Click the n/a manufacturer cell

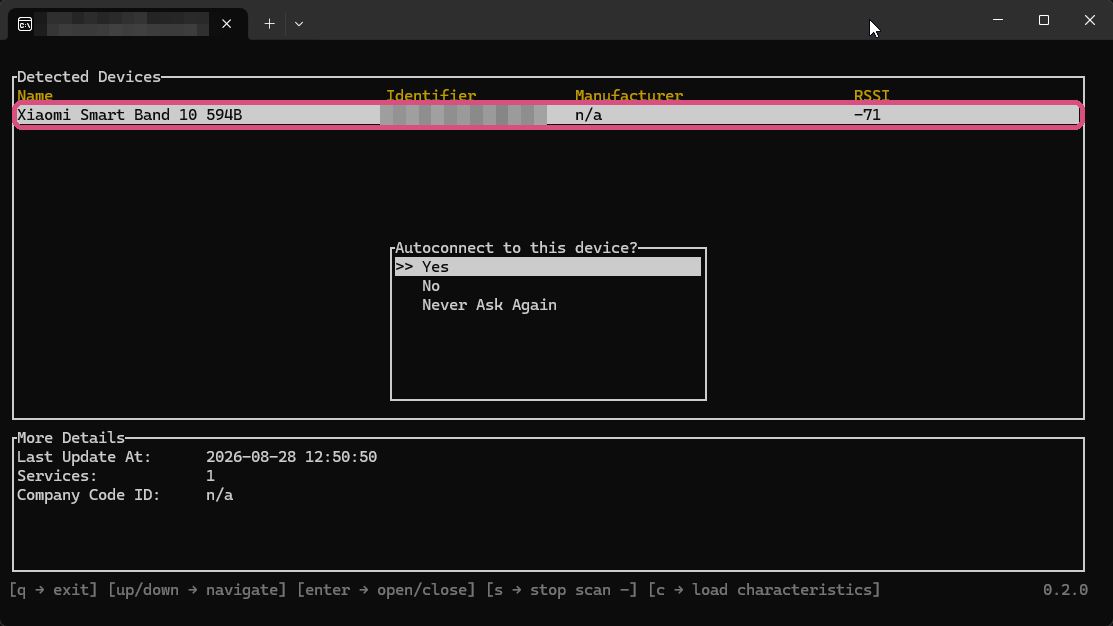588,115
